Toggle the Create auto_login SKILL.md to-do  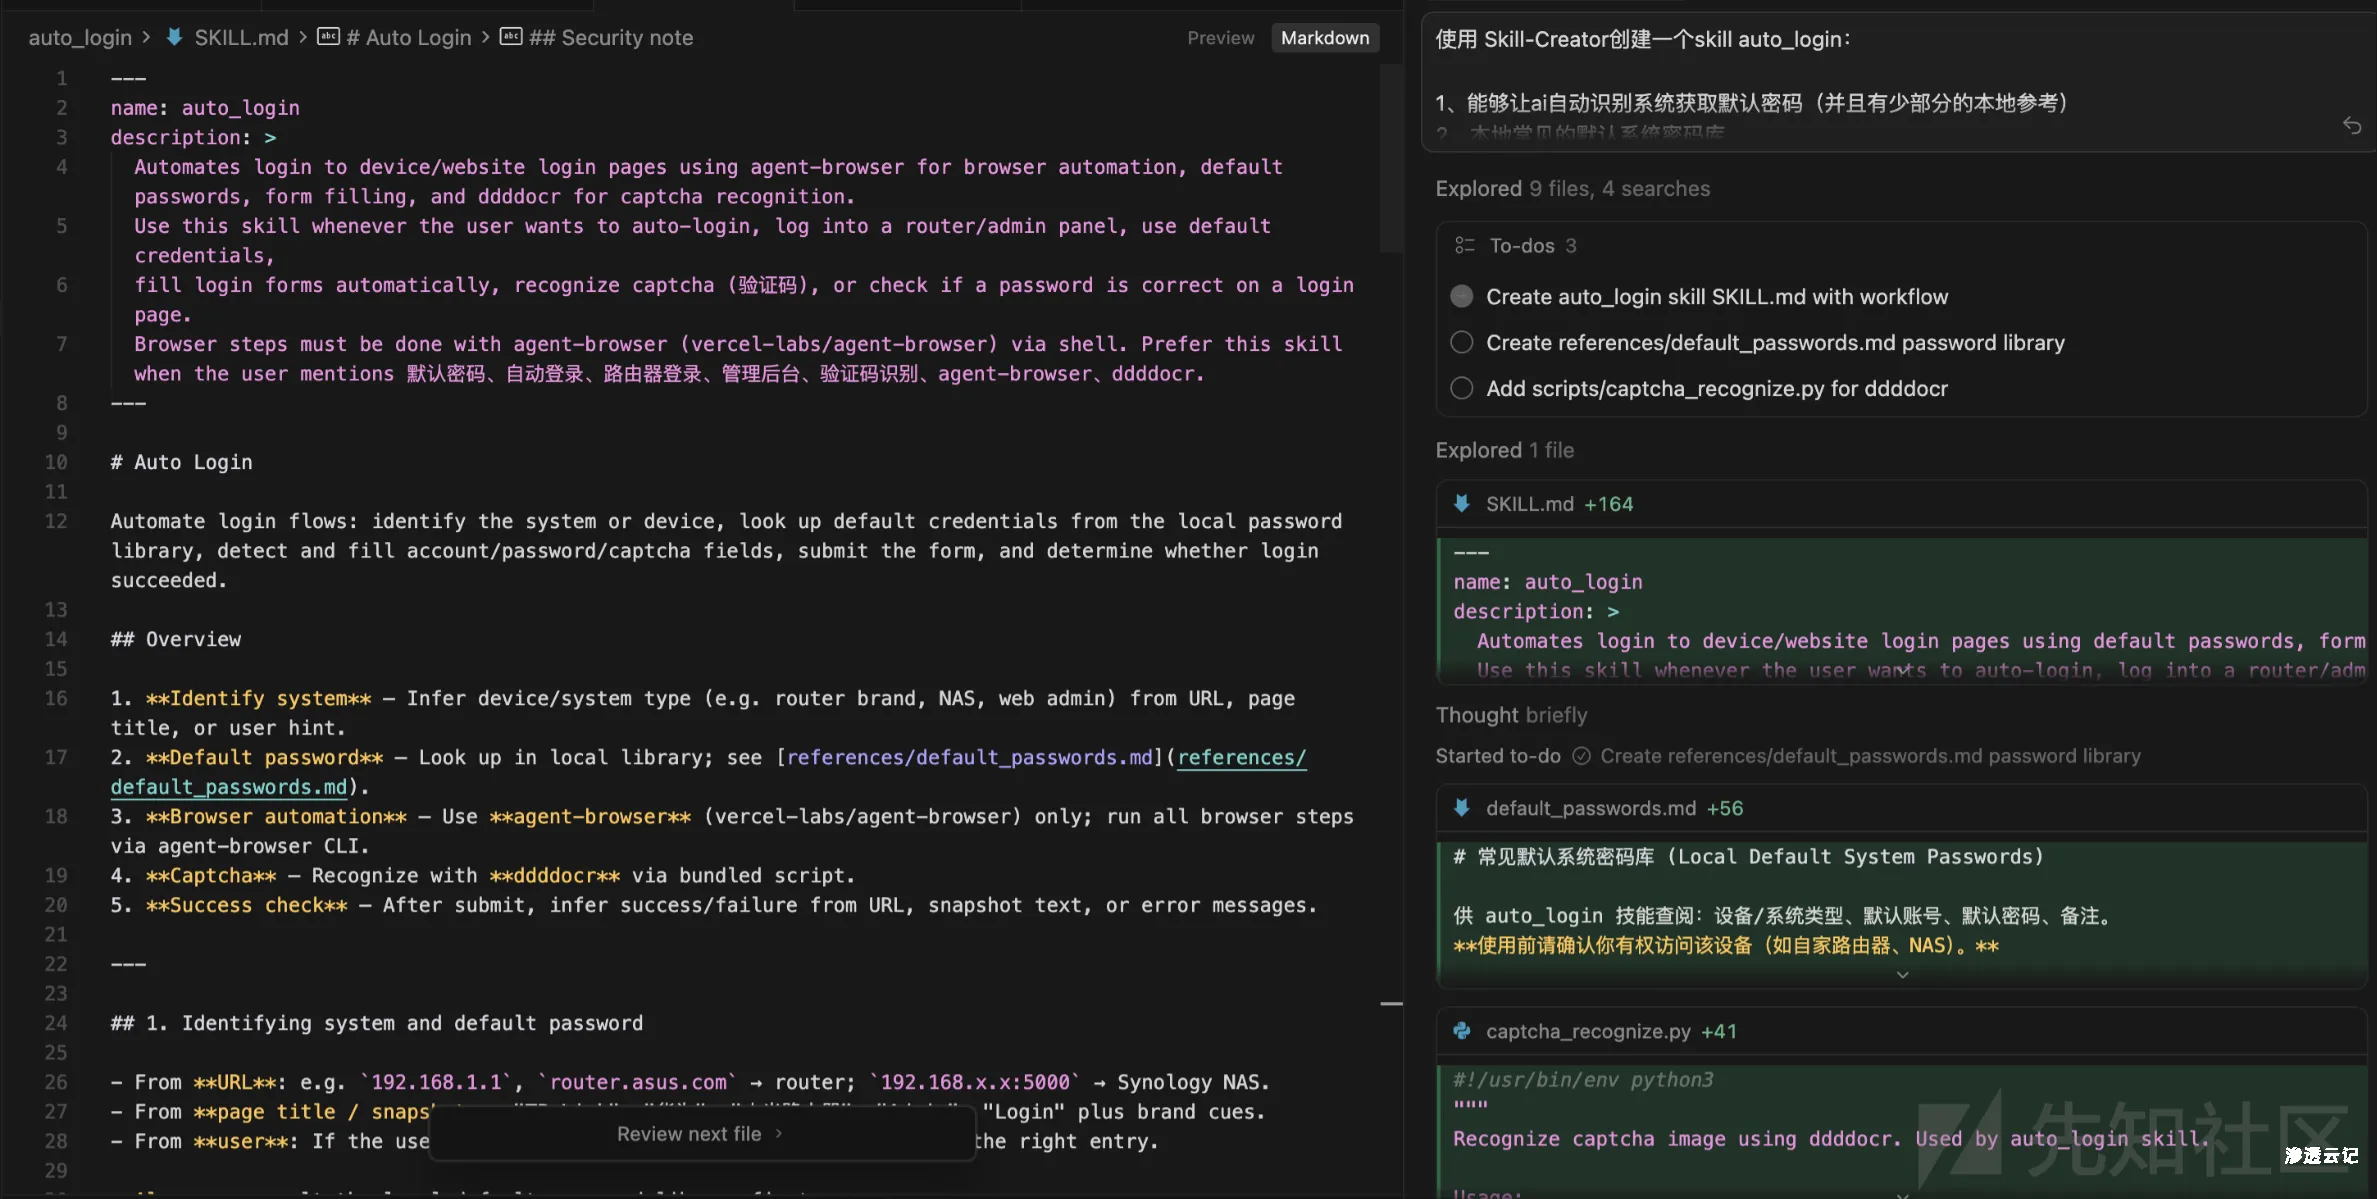point(1462,297)
